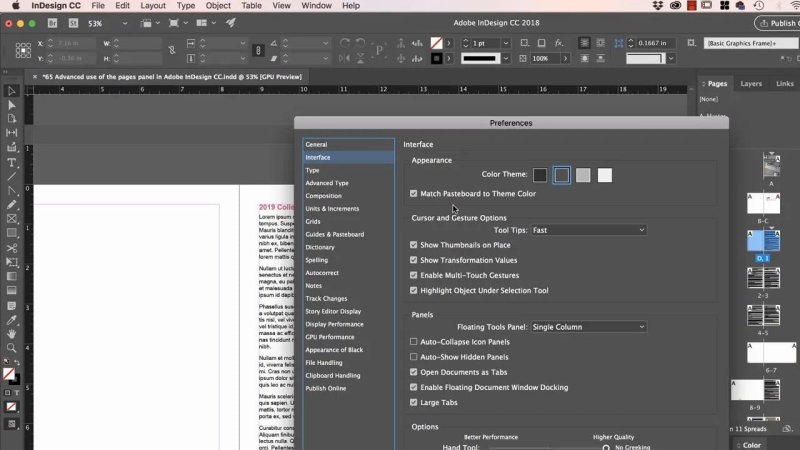800x450 pixels.
Task: Pick the Hand tool
Action: tap(11, 334)
